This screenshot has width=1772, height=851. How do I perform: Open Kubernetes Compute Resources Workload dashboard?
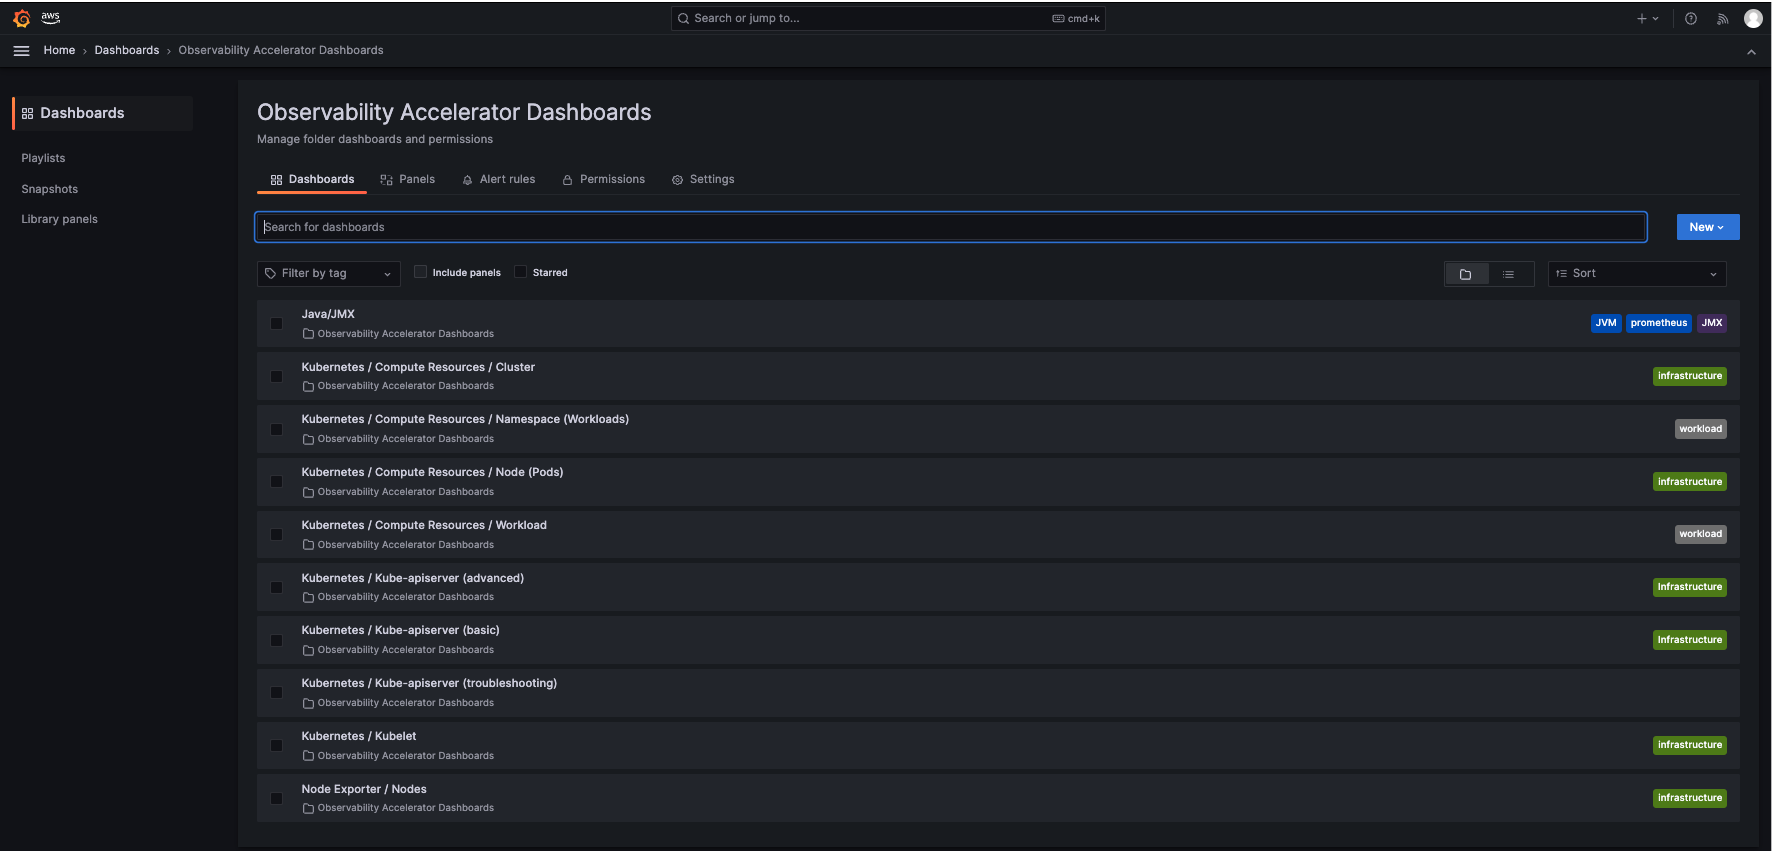coord(424,525)
